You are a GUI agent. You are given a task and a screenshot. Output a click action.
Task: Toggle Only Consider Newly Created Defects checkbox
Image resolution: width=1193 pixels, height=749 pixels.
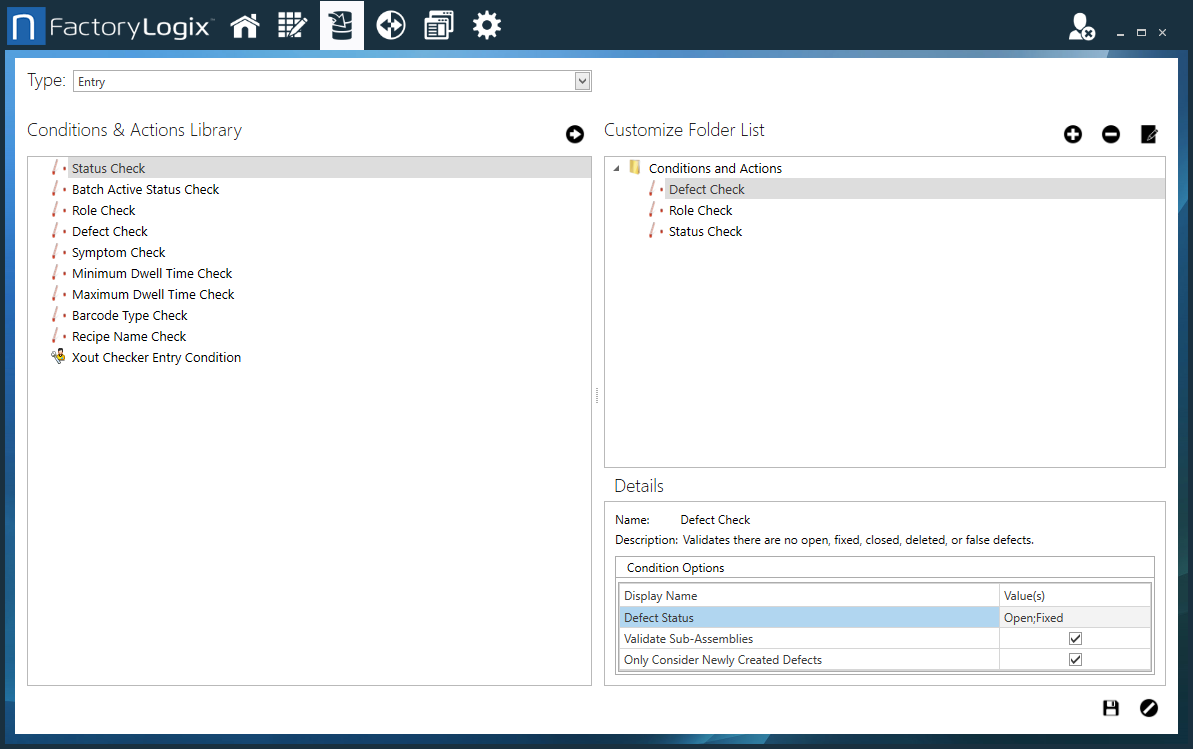[x=1076, y=660]
